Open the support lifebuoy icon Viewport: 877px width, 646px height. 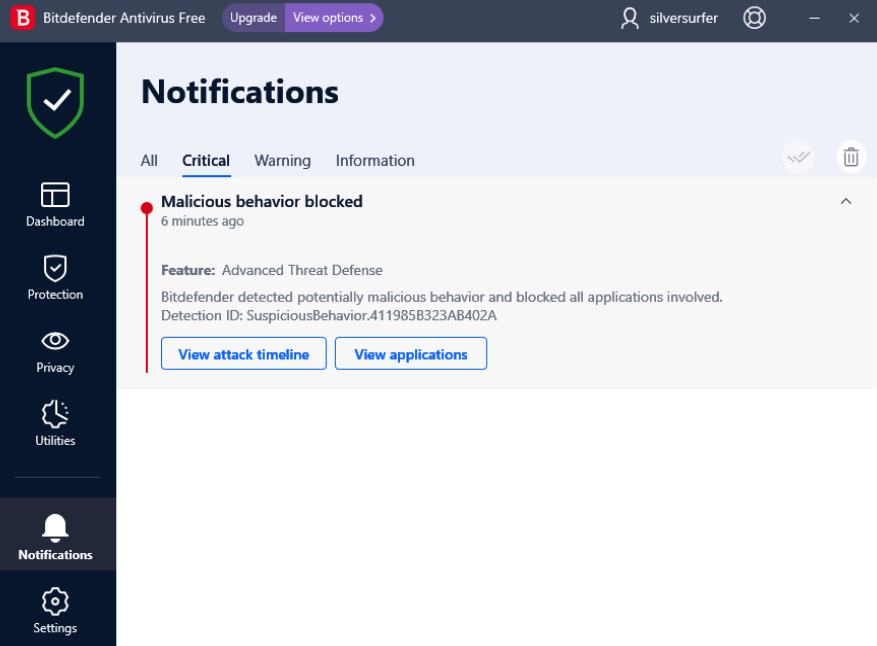(754, 18)
